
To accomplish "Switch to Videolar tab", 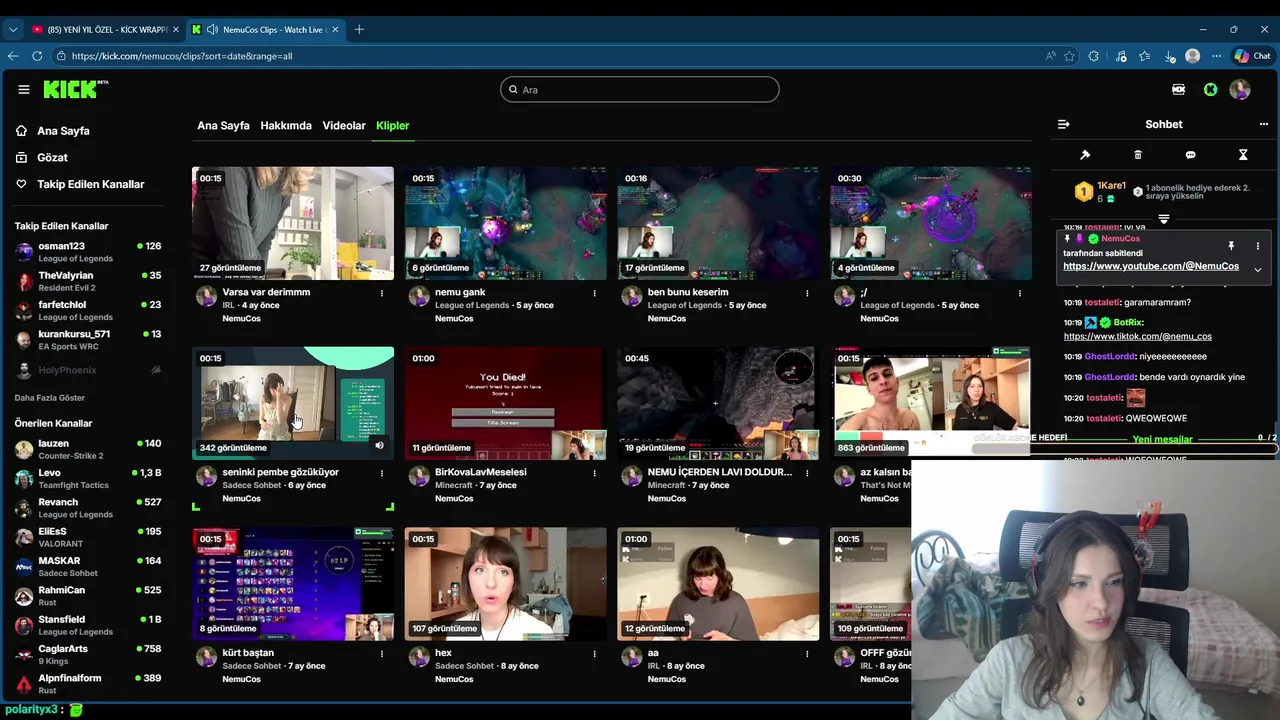I will 344,126.
